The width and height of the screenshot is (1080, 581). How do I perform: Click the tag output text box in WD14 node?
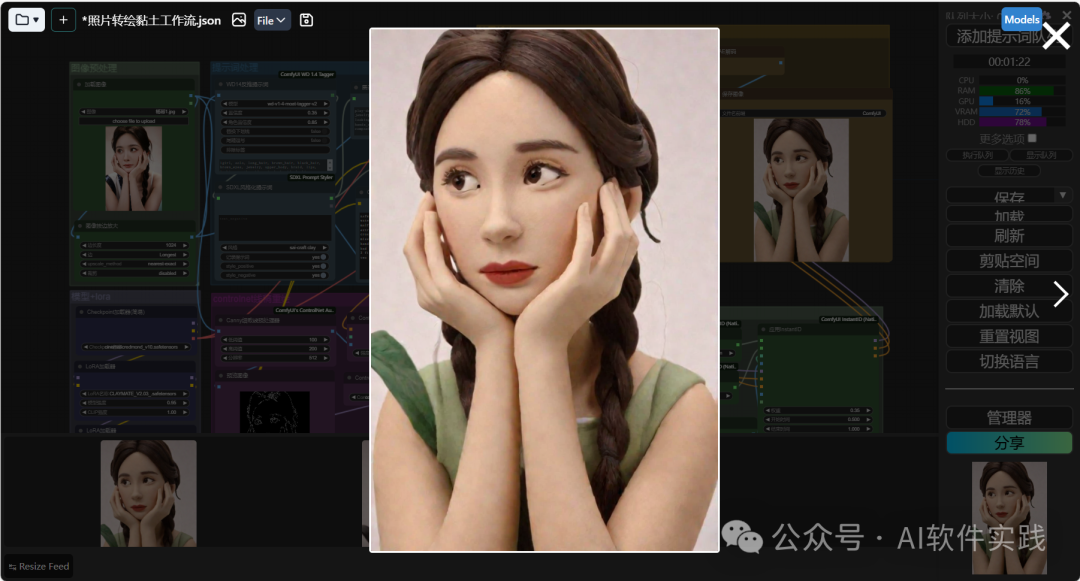[x=275, y=165]
